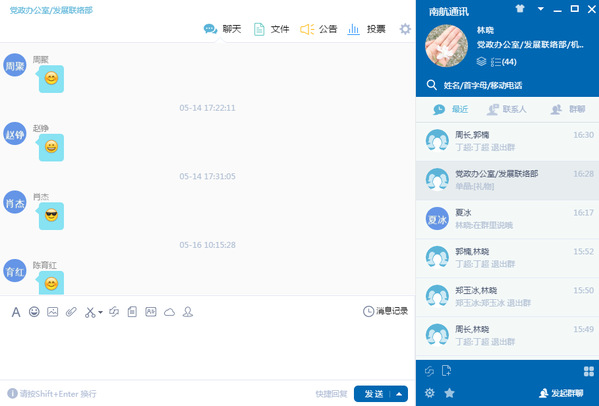Switch to the 文件 tab
599x406 pixels.
tap(272, 29)
